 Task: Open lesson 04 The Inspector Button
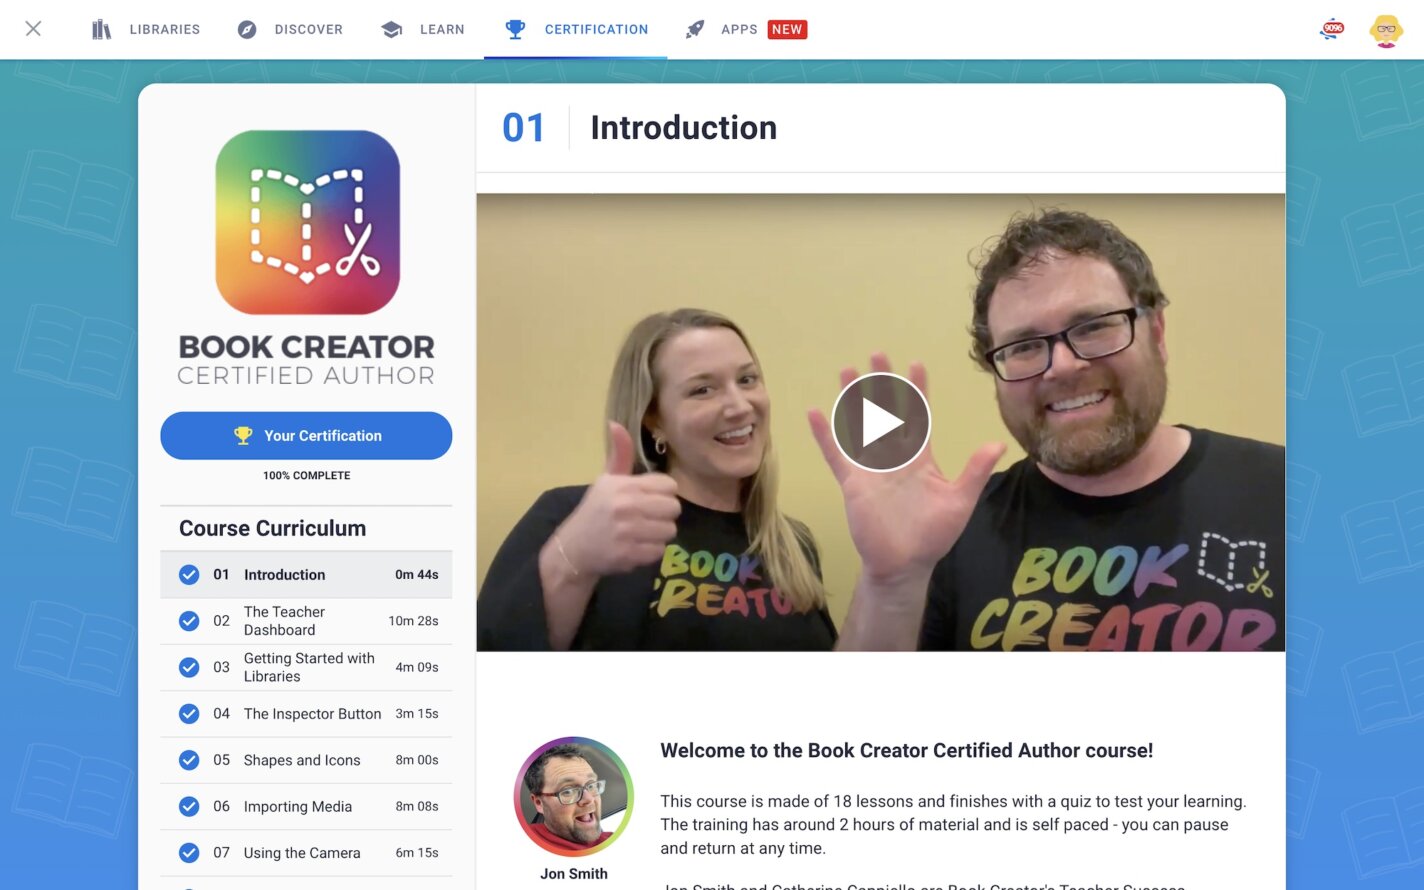click(312, 713)
